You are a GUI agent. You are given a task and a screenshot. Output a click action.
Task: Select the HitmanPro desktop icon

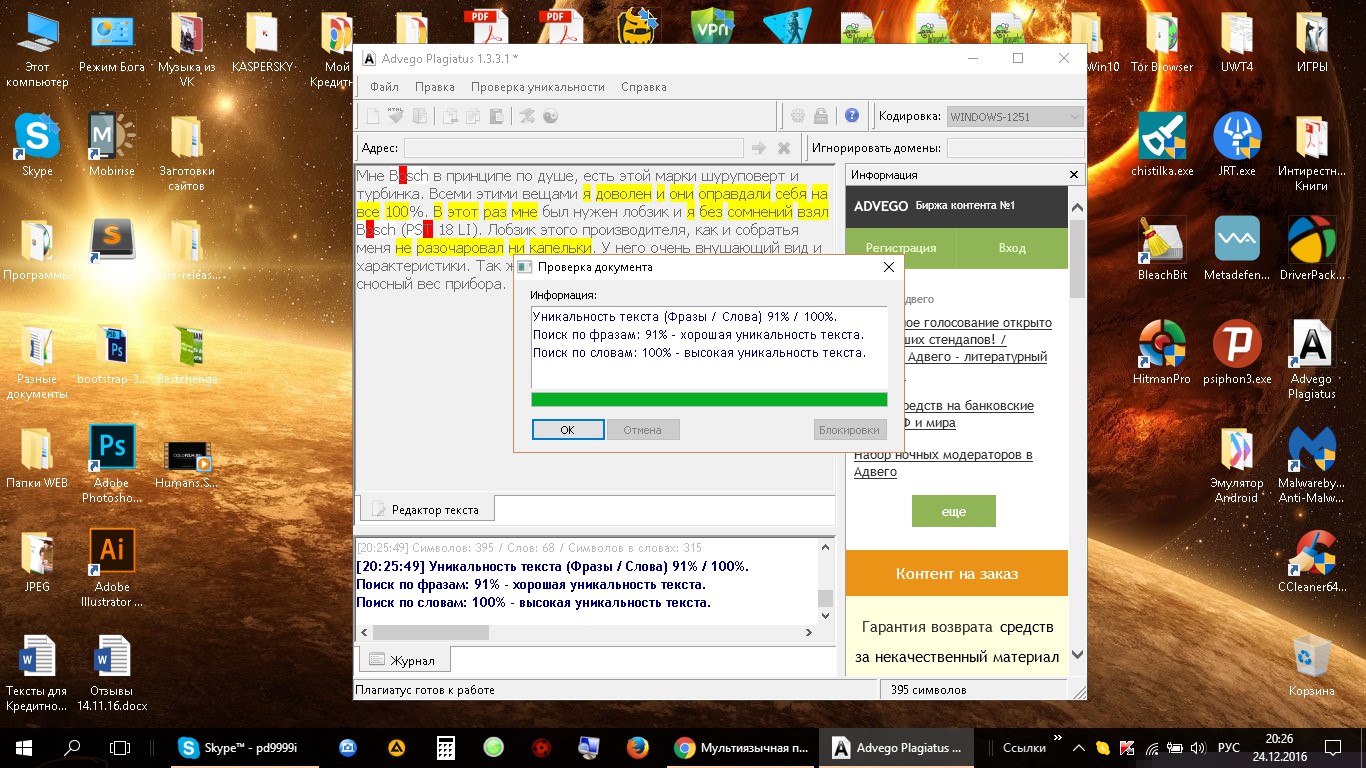point(1162,352)
